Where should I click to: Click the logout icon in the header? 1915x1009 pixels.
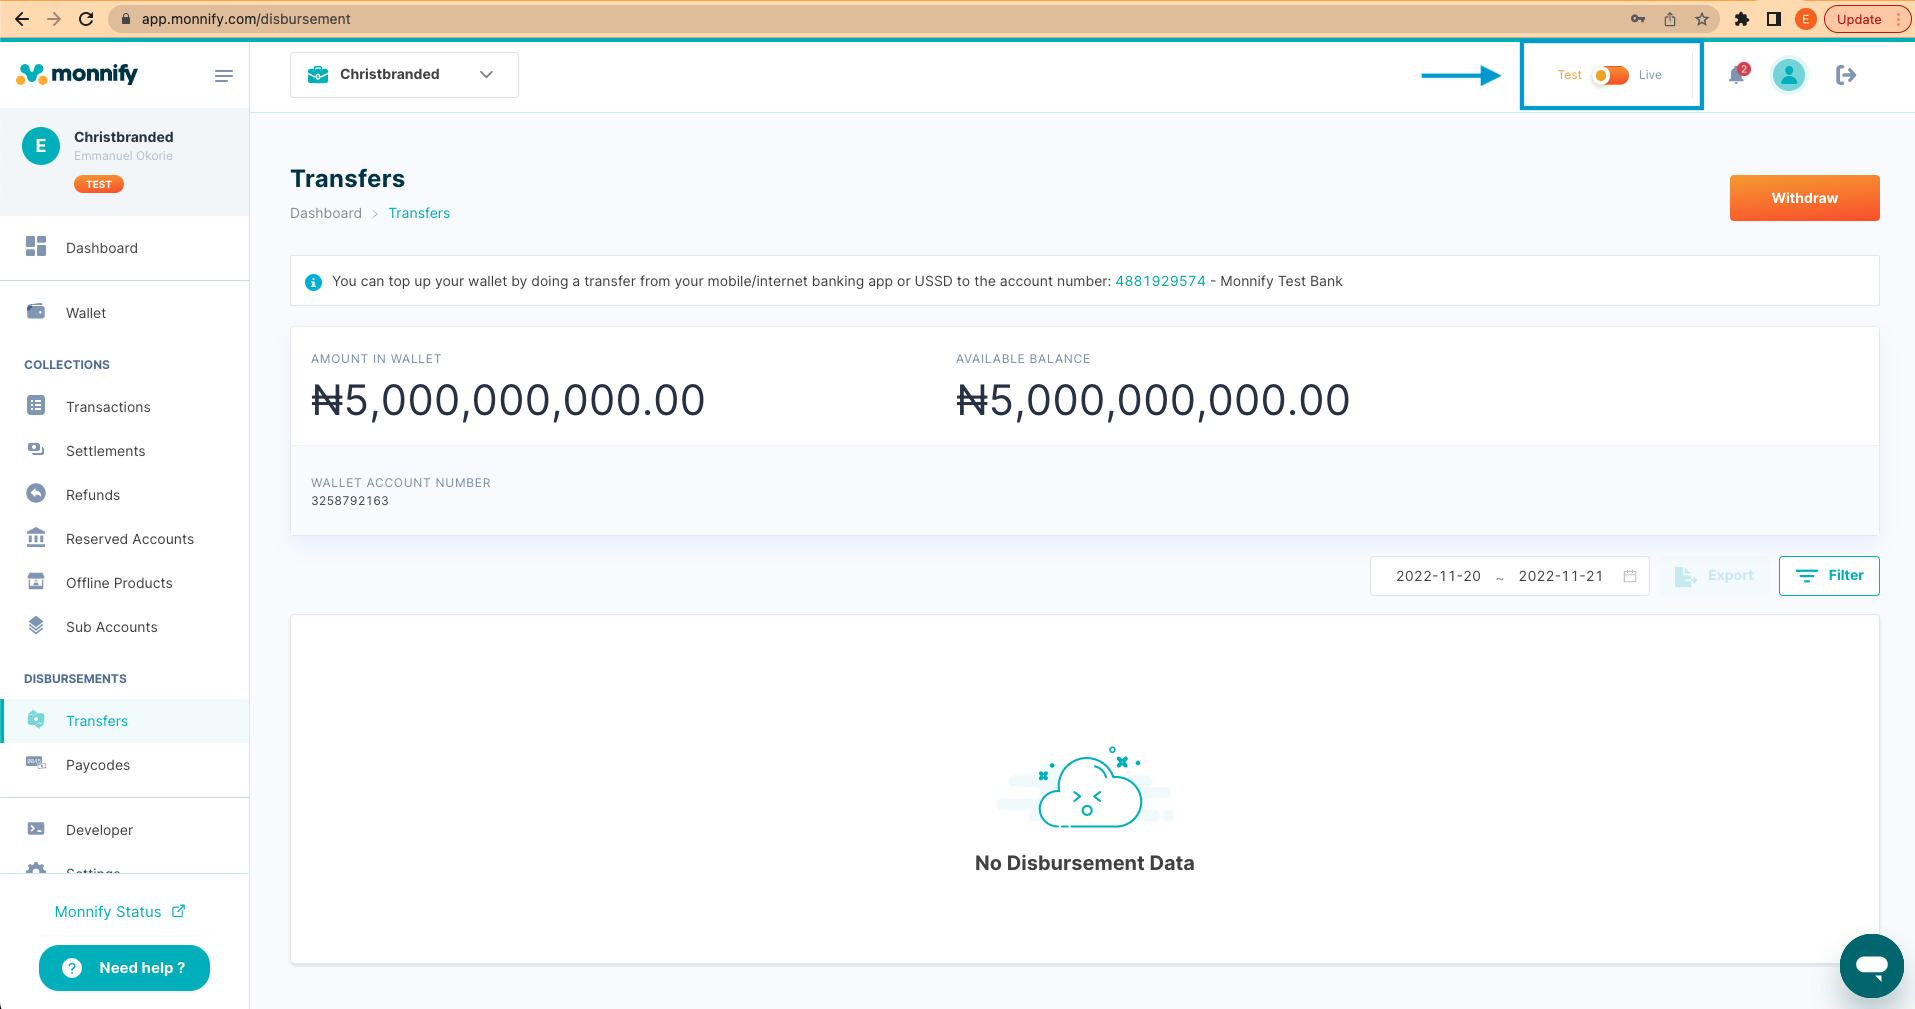tap(1845, 75)
